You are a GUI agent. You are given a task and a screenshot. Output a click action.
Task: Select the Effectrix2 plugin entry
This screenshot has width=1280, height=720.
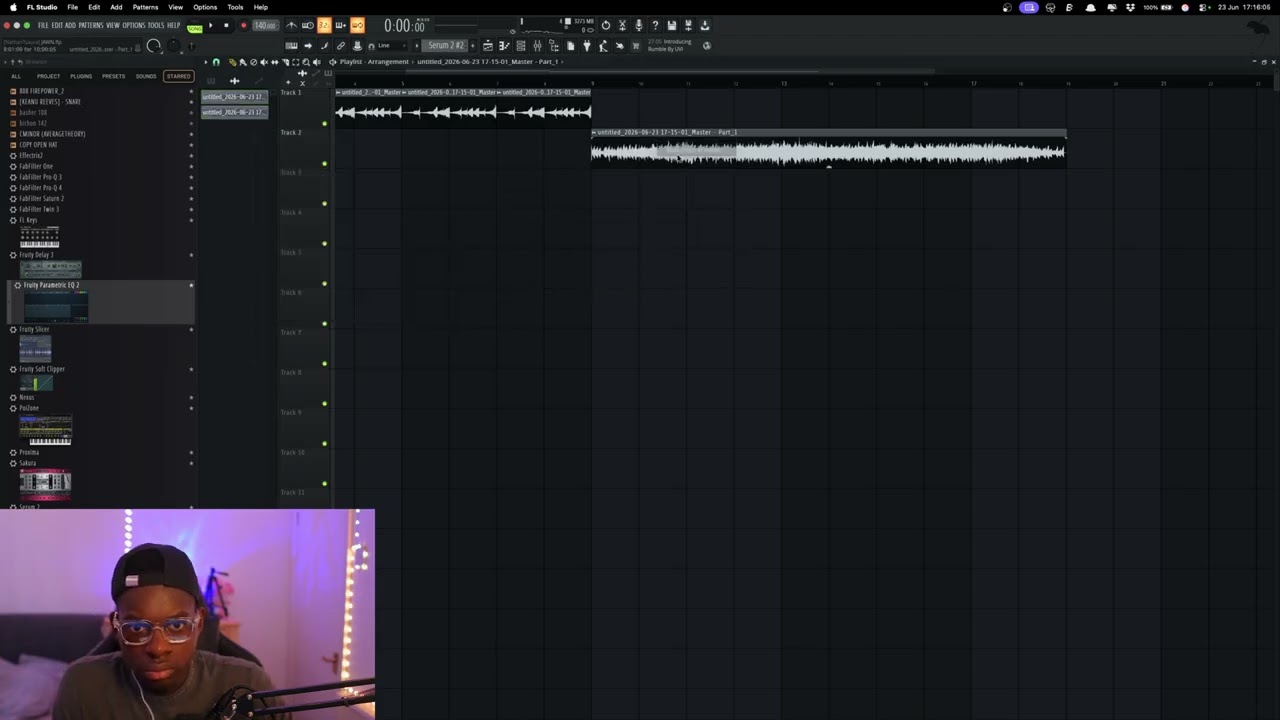[31, 155]
